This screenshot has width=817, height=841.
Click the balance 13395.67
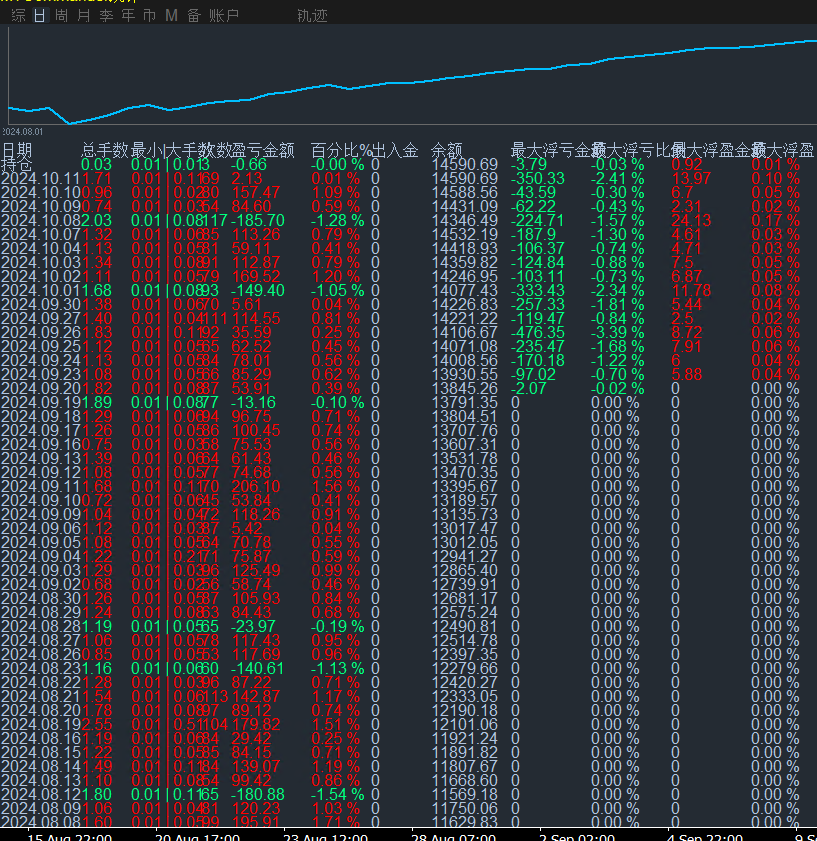(x=465, y=486)
